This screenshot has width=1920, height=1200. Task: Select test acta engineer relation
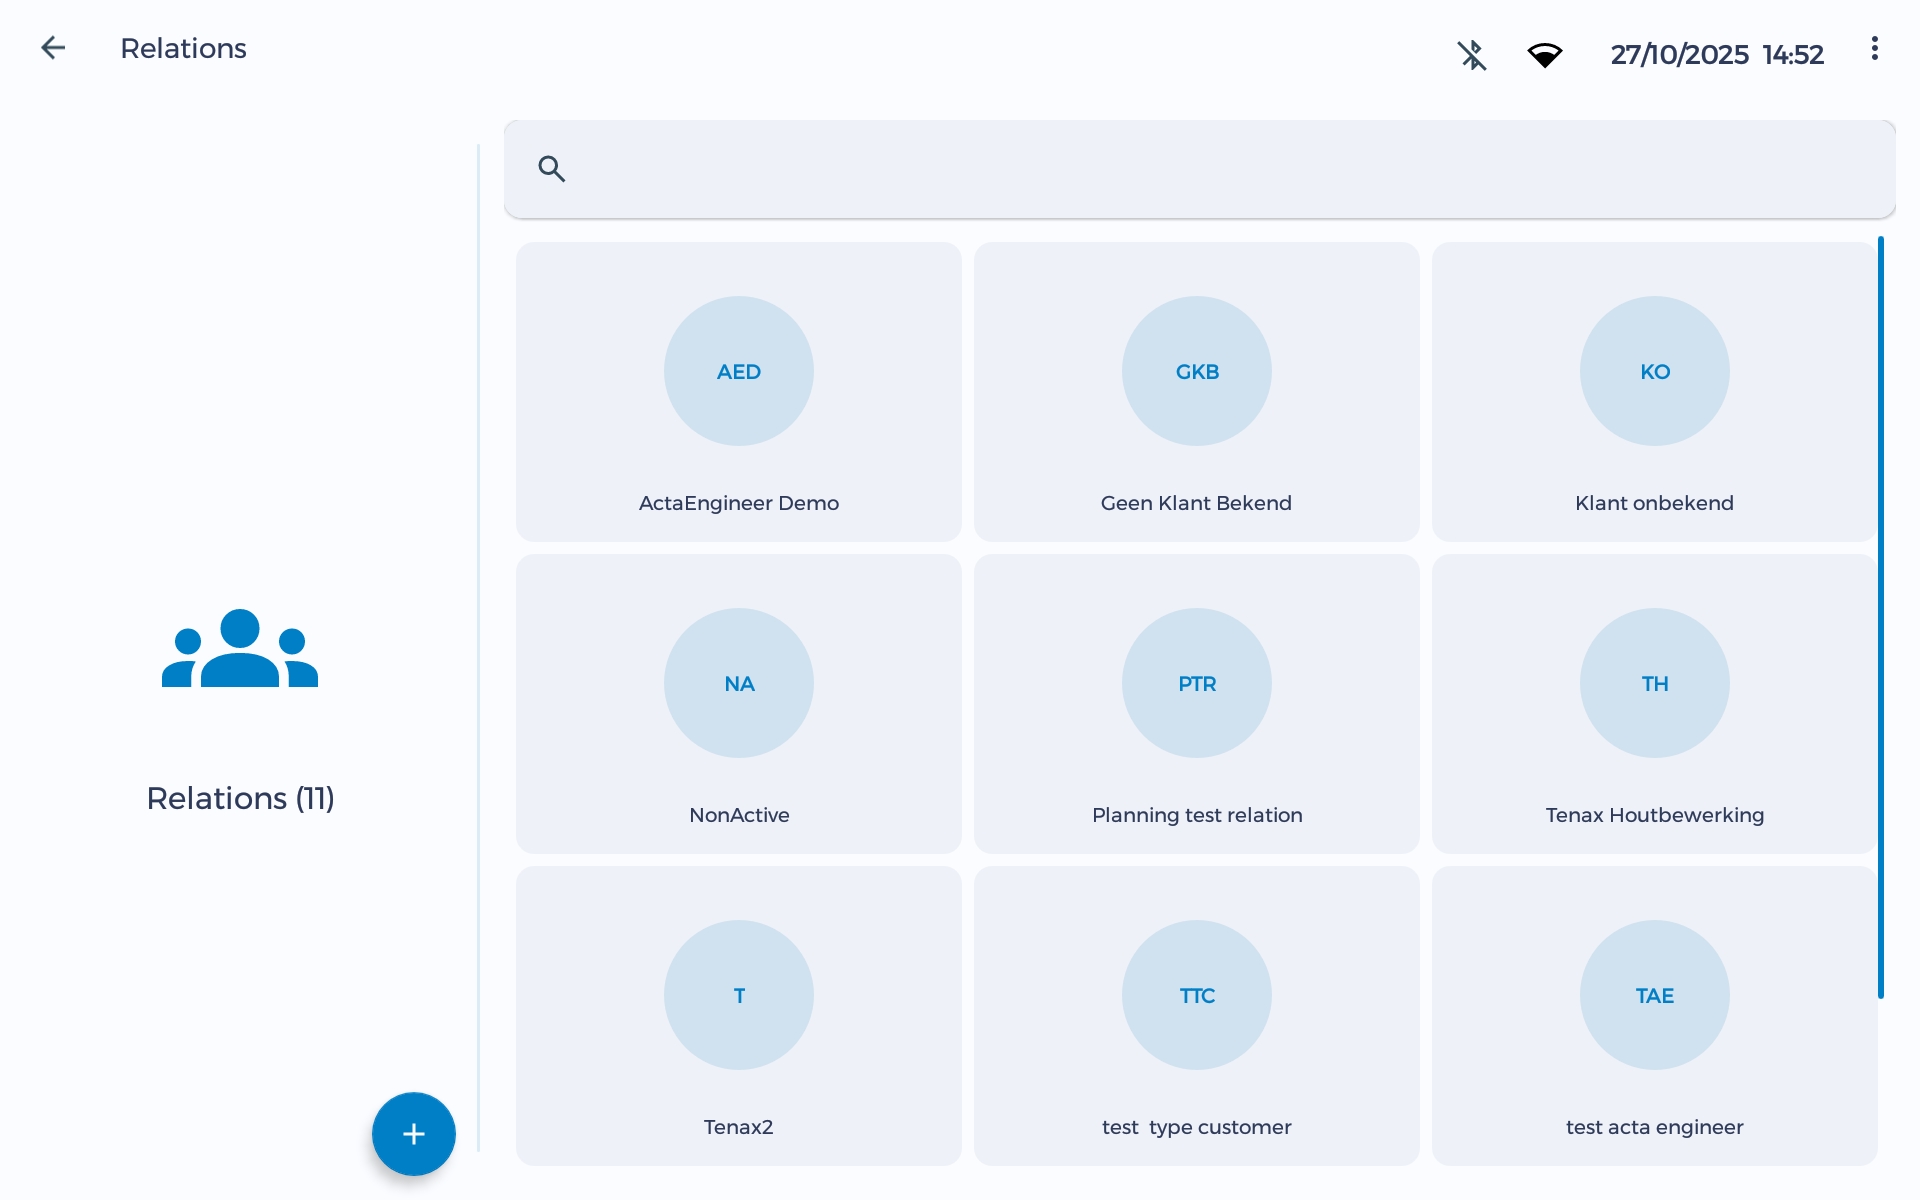tap(1654, 1016)
